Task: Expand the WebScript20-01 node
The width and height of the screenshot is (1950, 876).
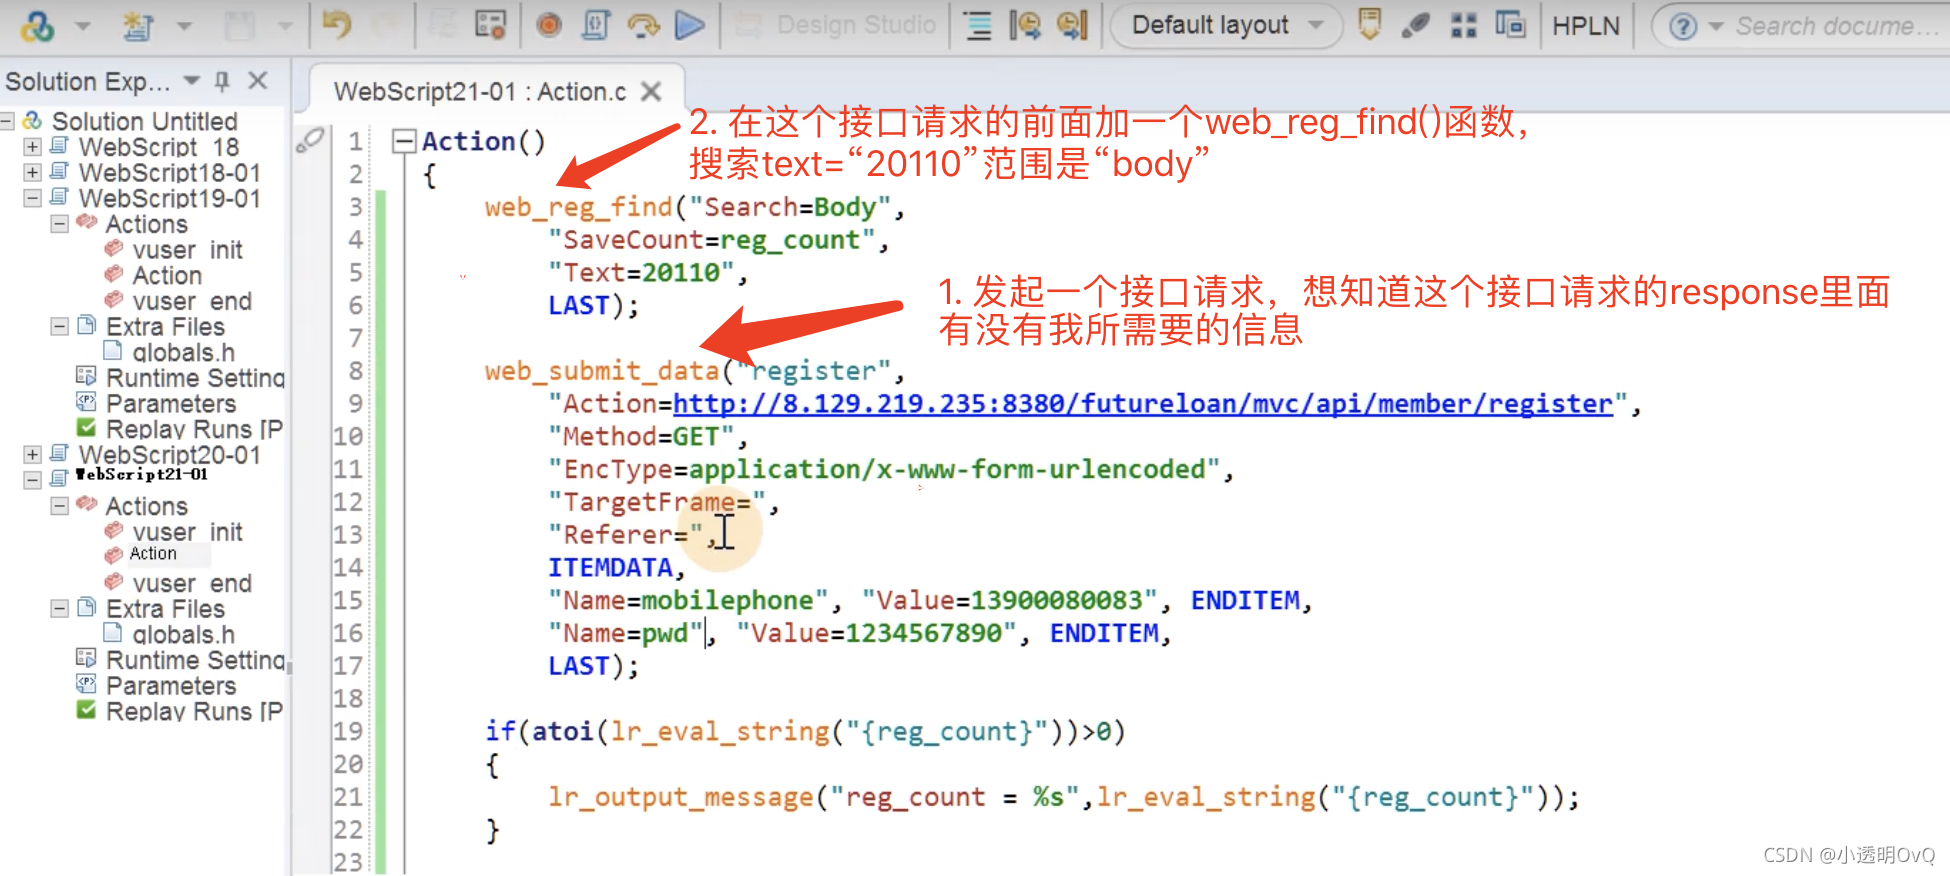Action: (x=32, y=455)
